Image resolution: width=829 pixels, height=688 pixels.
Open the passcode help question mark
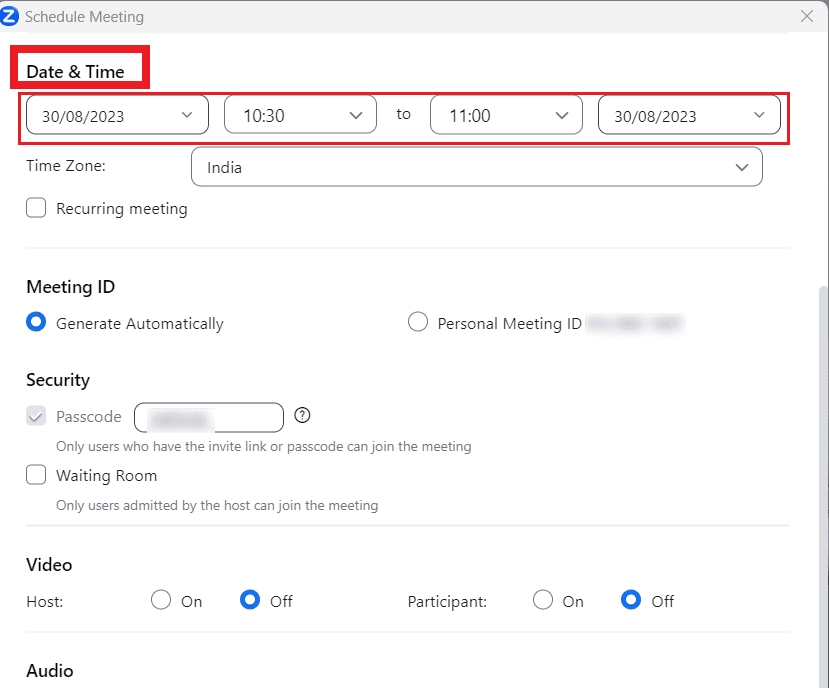coord(302,415)
